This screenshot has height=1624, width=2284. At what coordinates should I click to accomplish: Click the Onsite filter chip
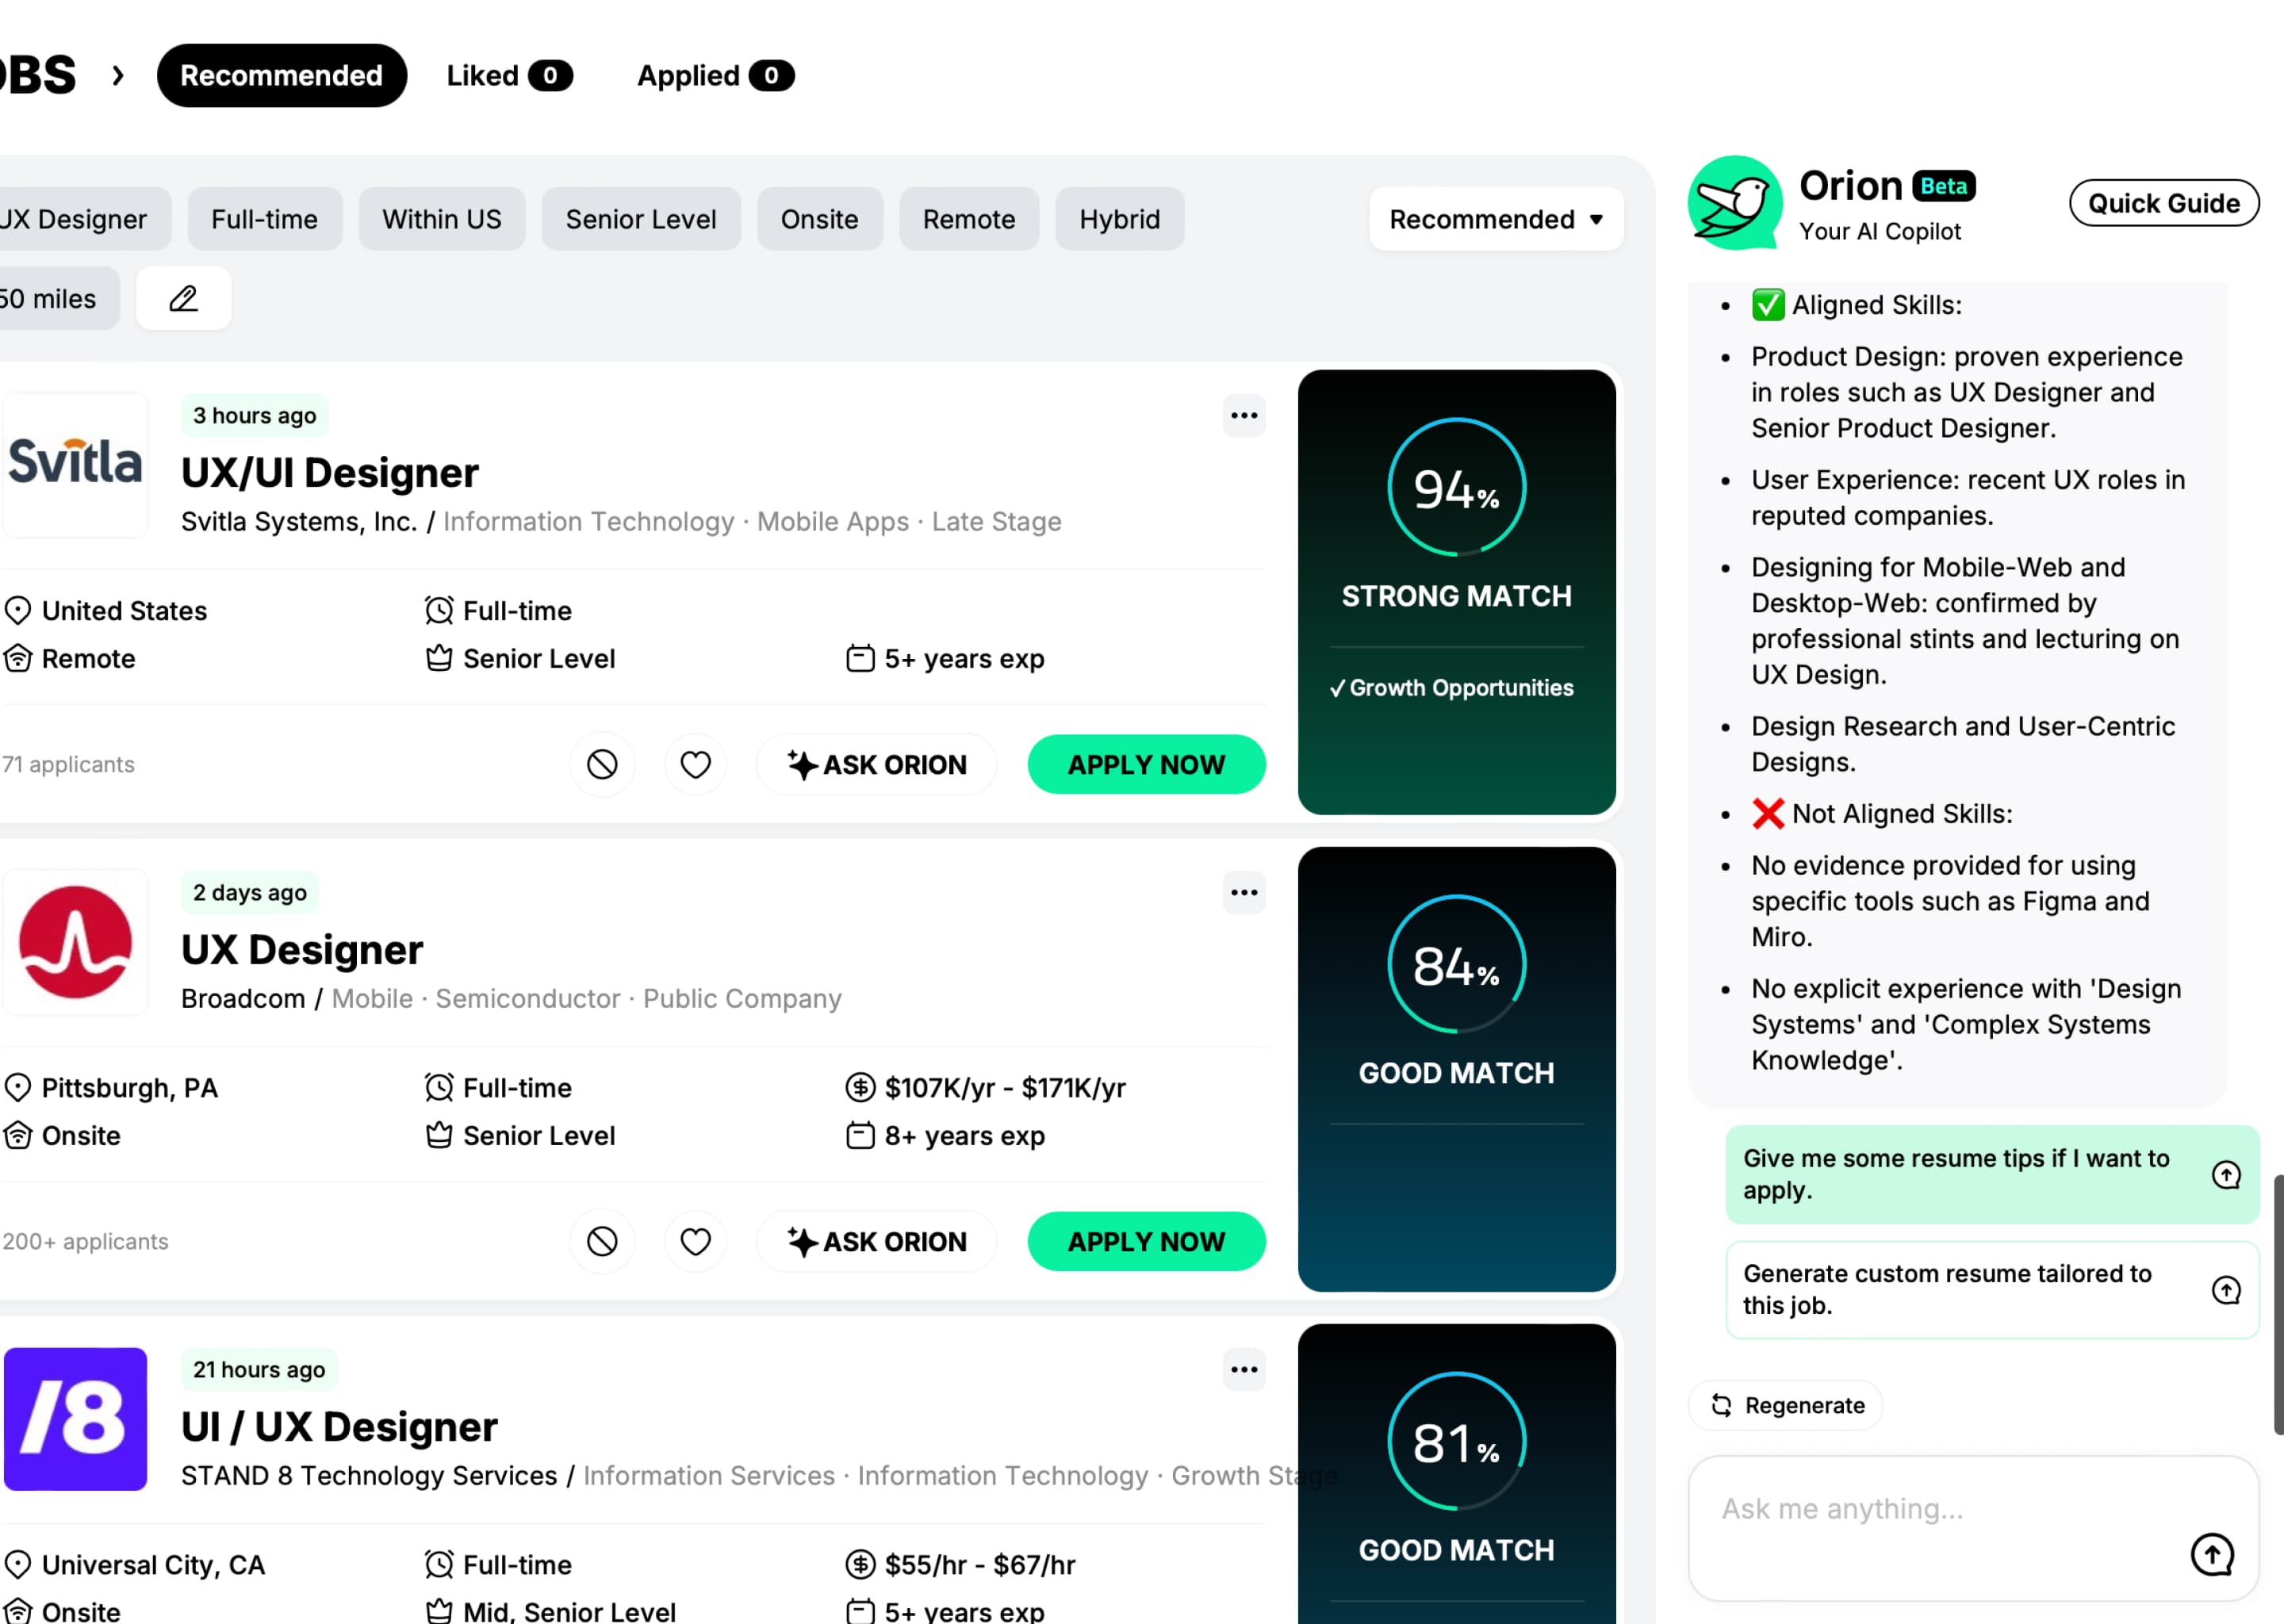[x=820, y=219]
